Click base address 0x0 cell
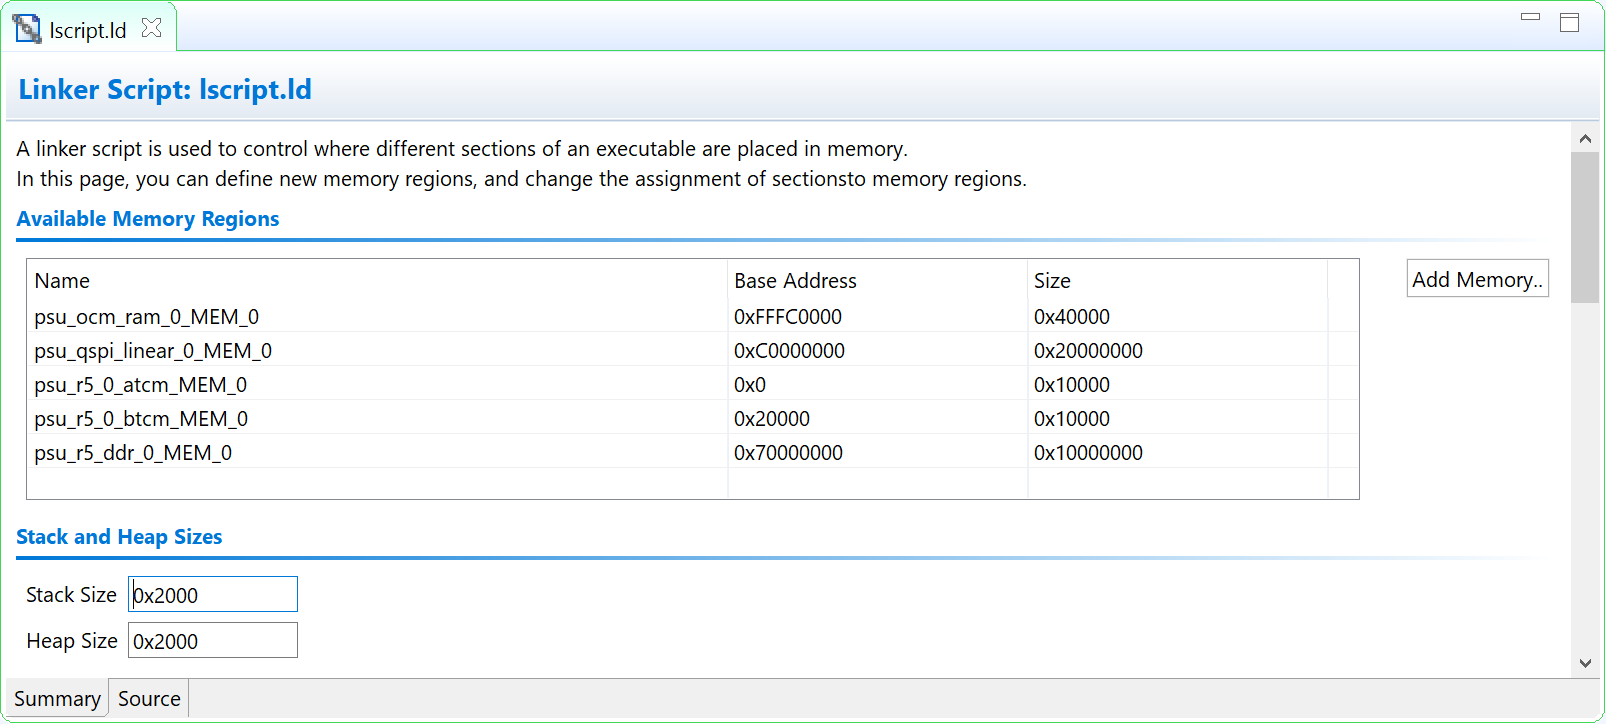Image resolution: width=1606 pixels, height=724 pixels. tap(750, 385)
